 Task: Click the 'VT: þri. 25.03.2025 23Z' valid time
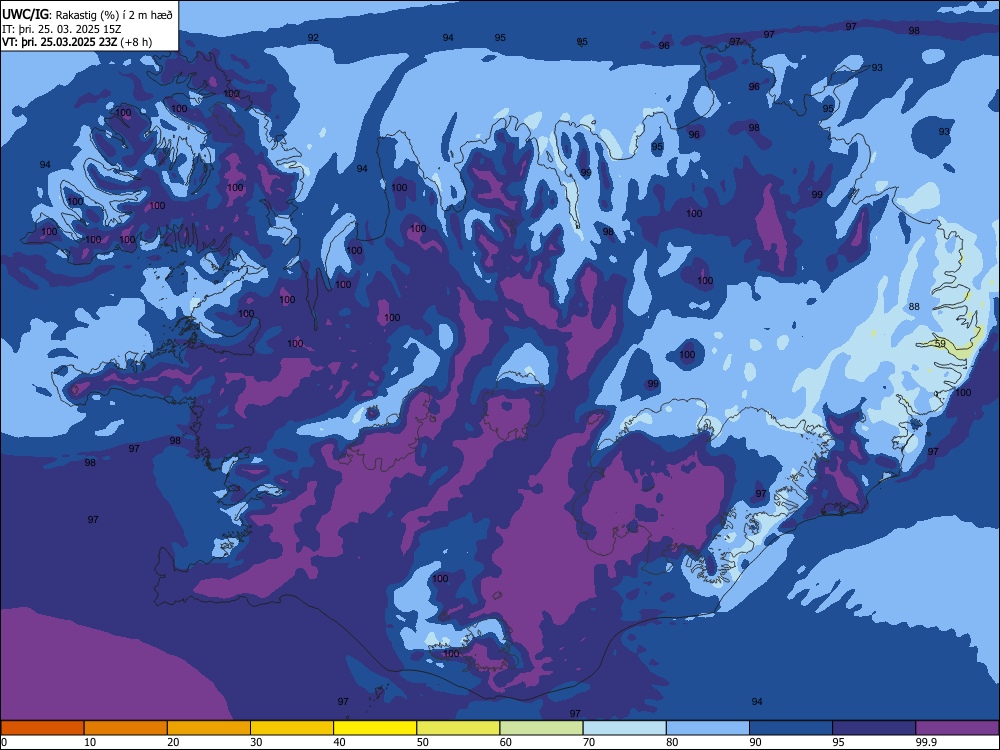(x=59, y=42)
